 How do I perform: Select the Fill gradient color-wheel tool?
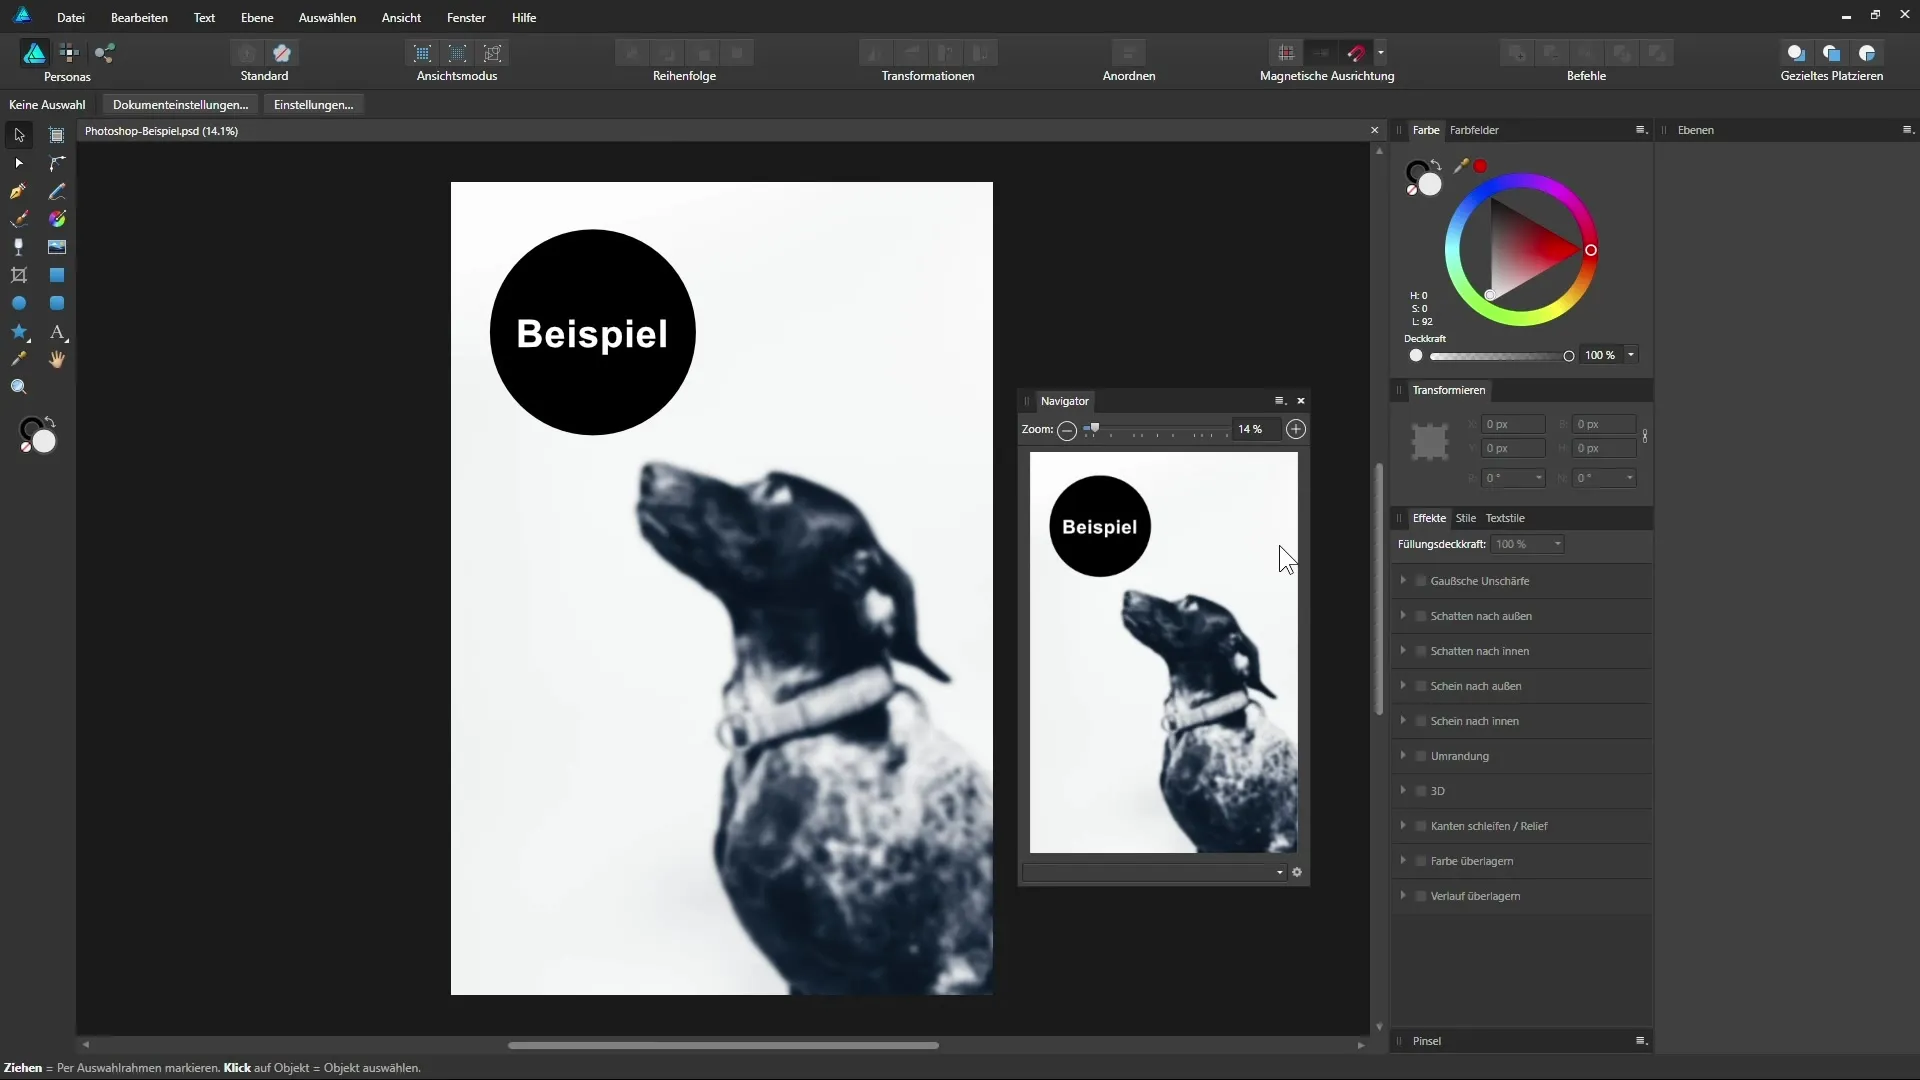(x=57, y=219)
